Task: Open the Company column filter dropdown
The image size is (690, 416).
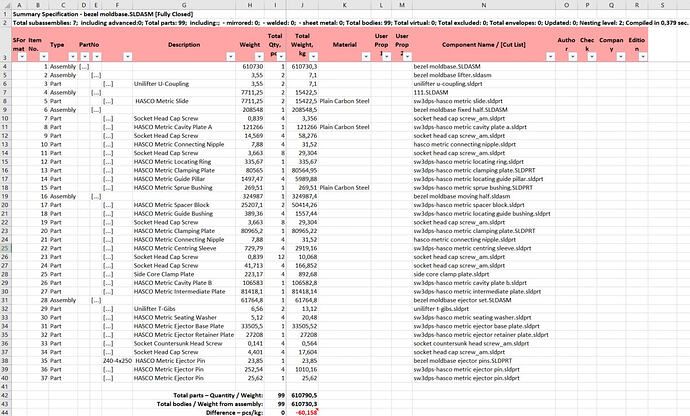Action: [x=621, y=57]
